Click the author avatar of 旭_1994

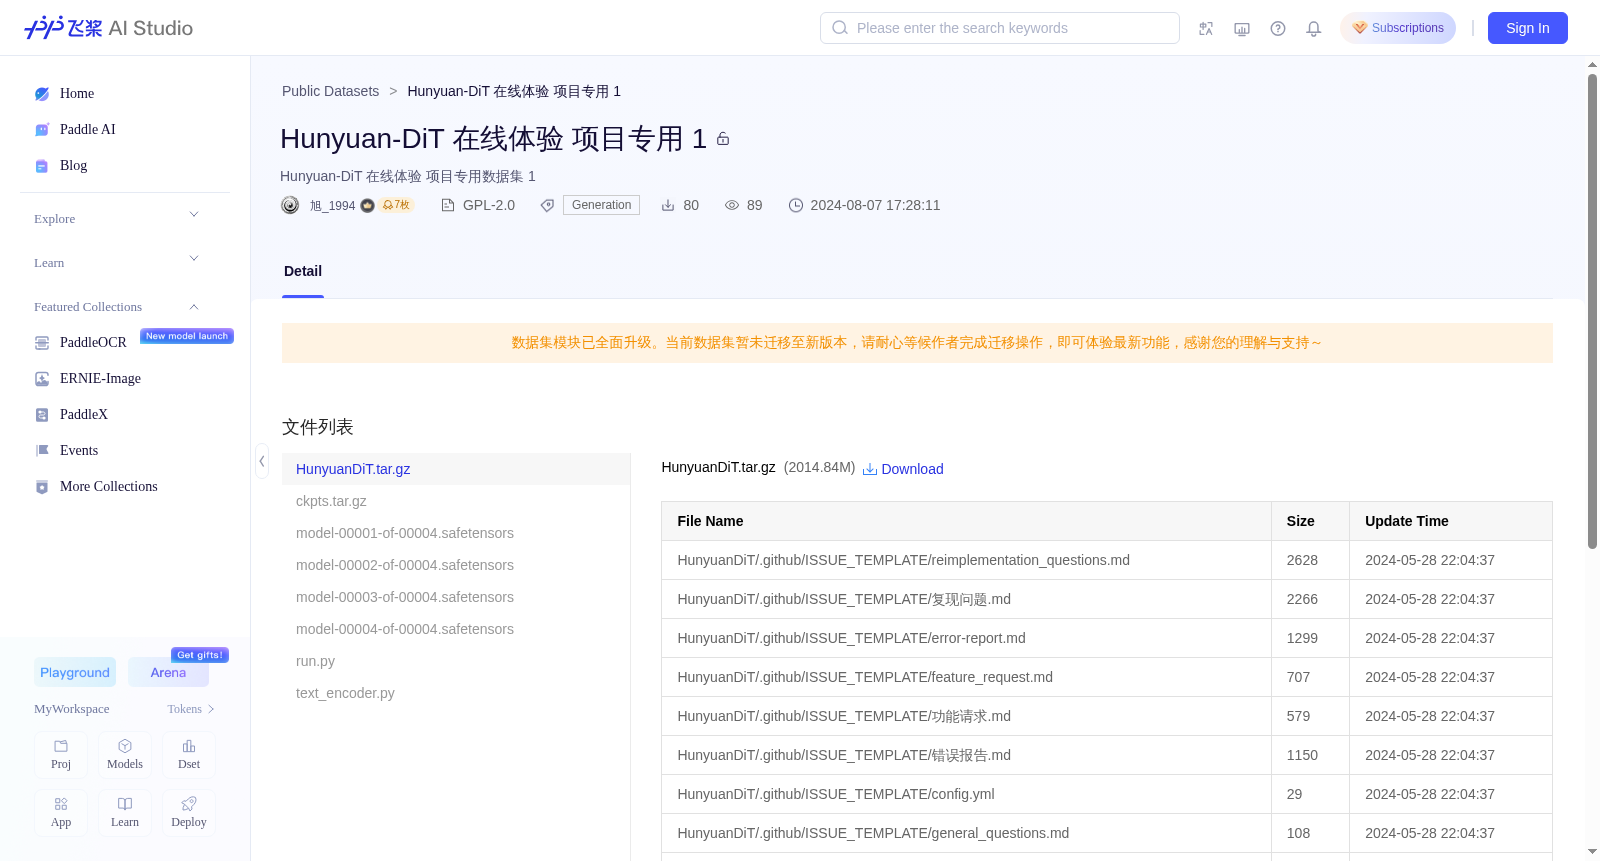point(290,205)
